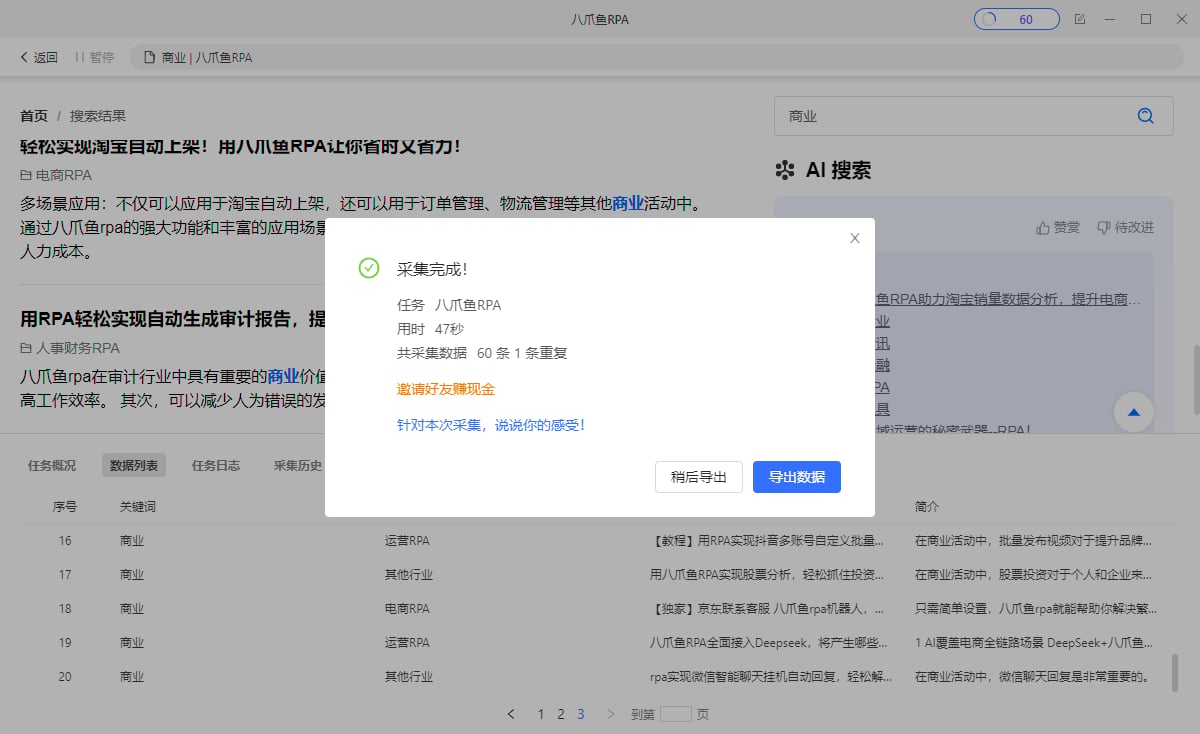Click the web page vertical scrollbar

1195,380
